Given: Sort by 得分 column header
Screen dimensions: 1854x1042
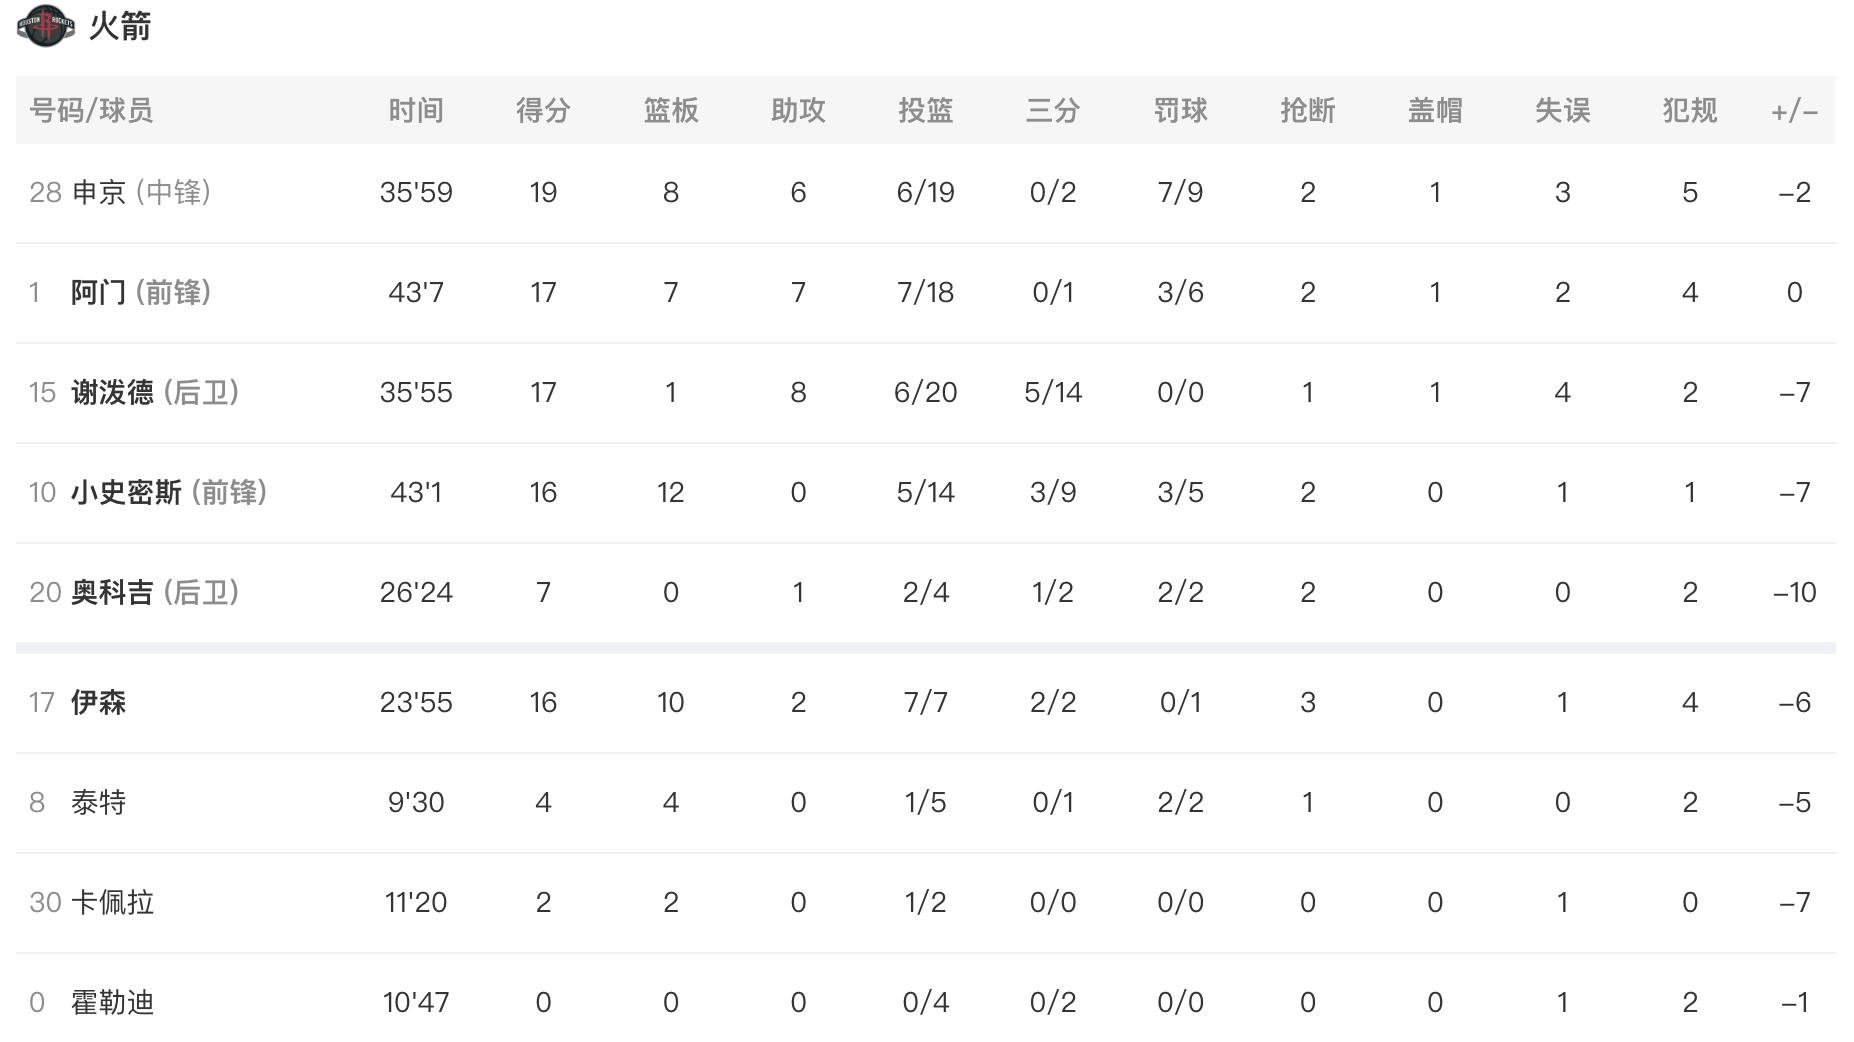Looking at the screenshot, I should click(x=543, y=110).
